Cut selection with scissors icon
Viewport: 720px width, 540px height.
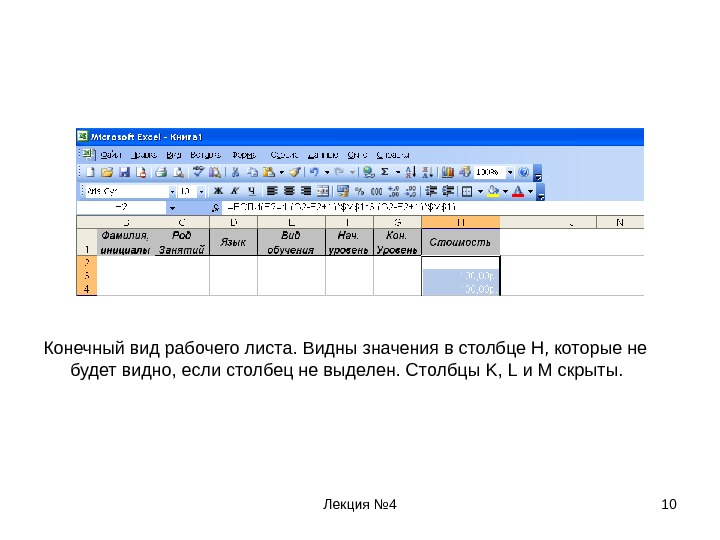coord(235,173)
